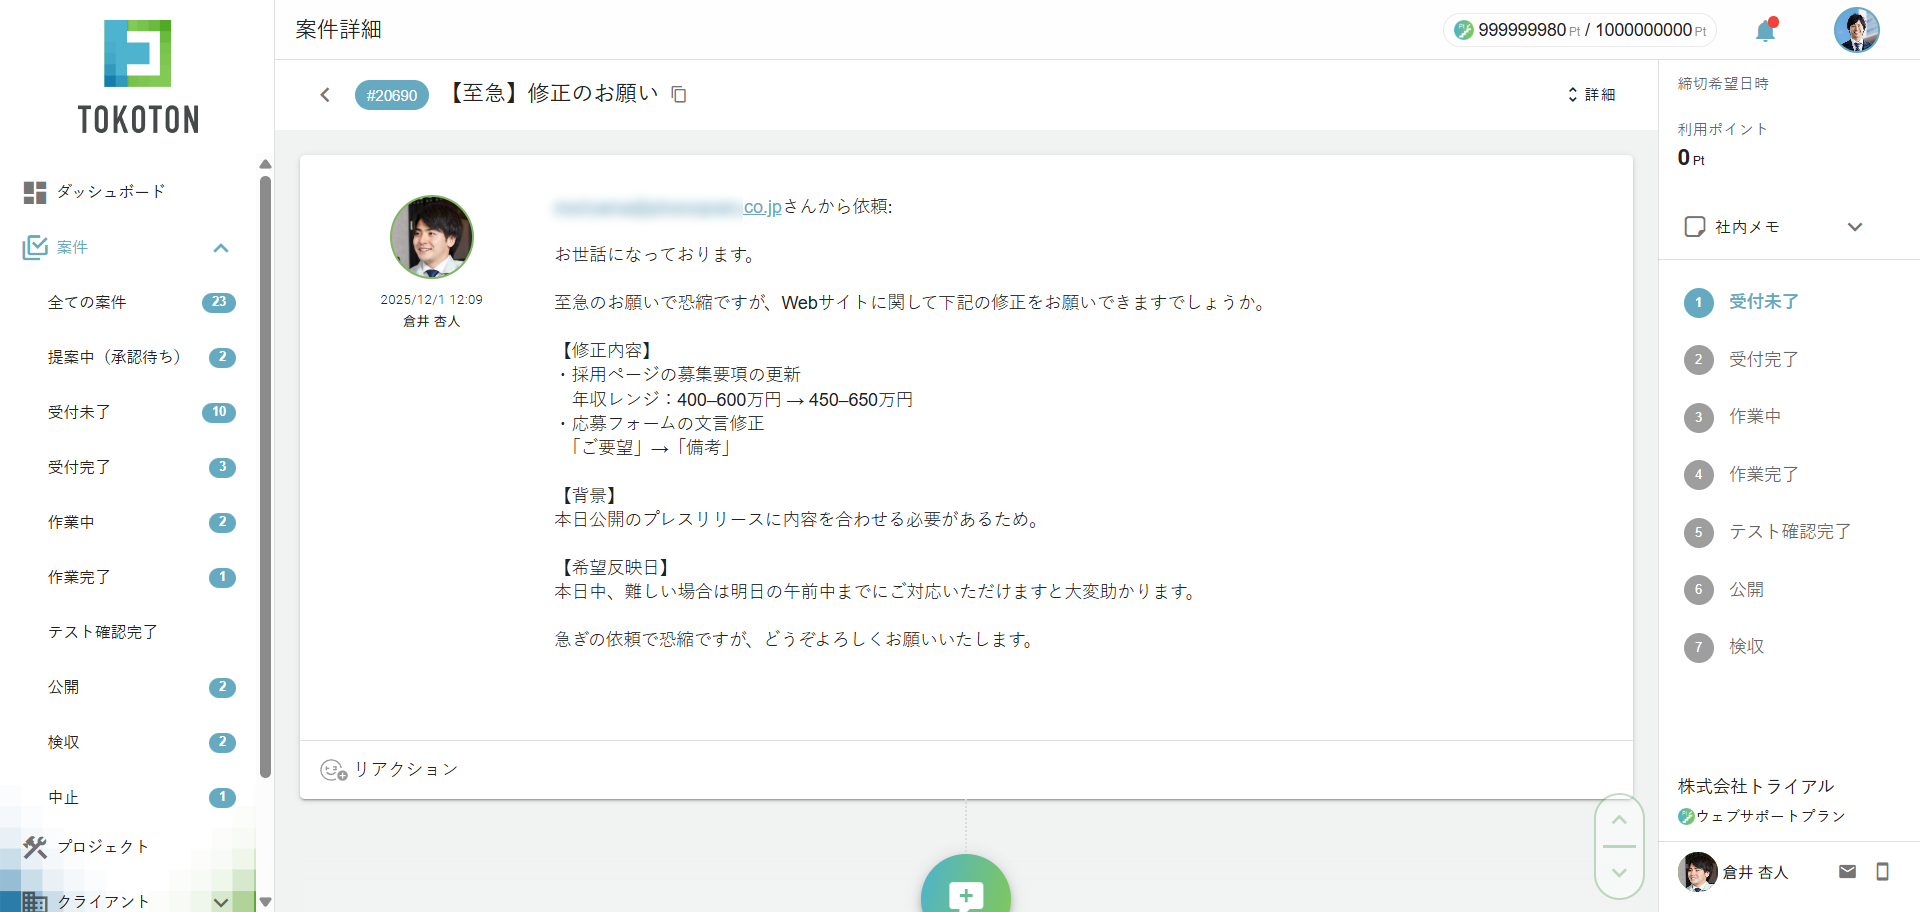Expand the 社内メモ section chevron
This screenshot has height=912, width=1920.
pyautogui.click(x=1855, y=226)
